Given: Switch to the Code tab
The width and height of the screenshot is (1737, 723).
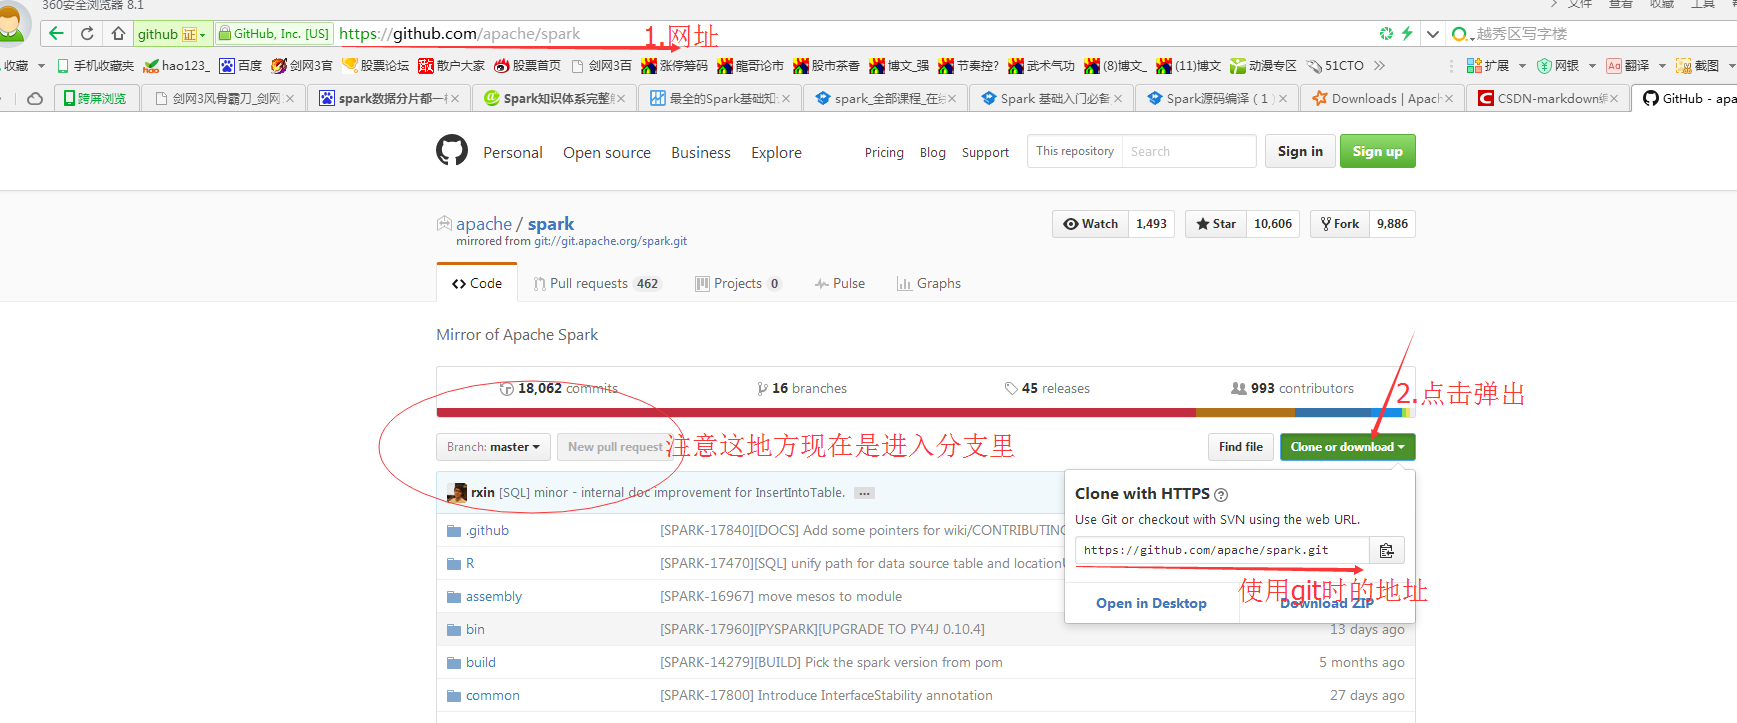Looking at the screenshot, I should click(x=477, y=283).
